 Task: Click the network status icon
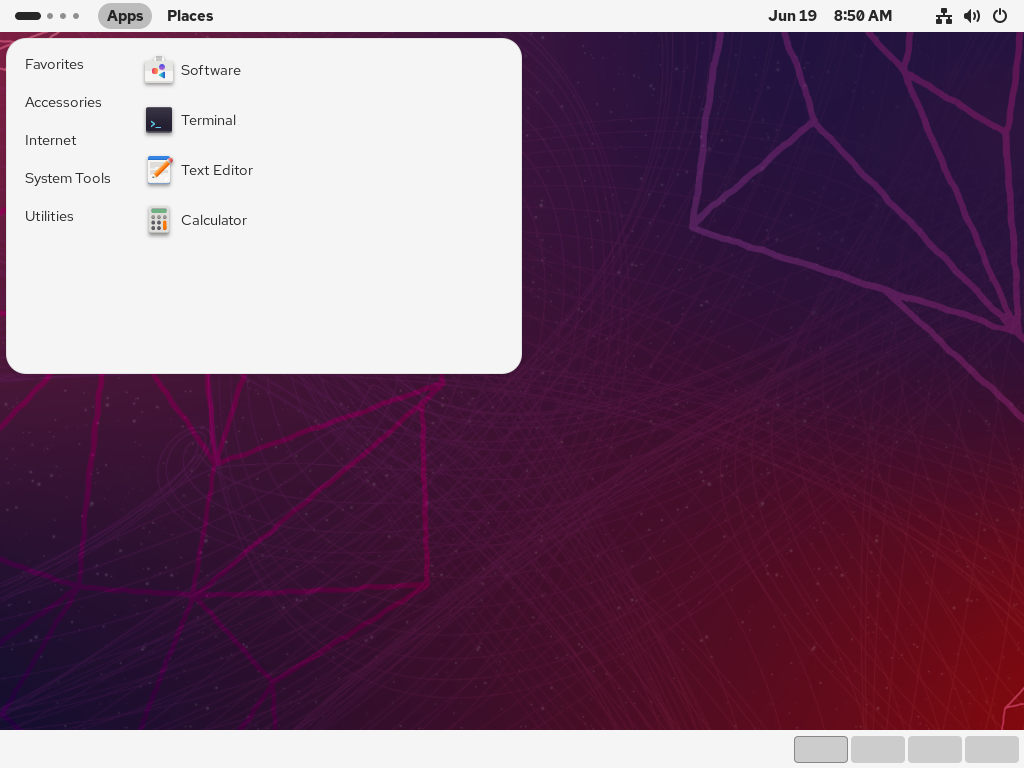click(943, 16)
